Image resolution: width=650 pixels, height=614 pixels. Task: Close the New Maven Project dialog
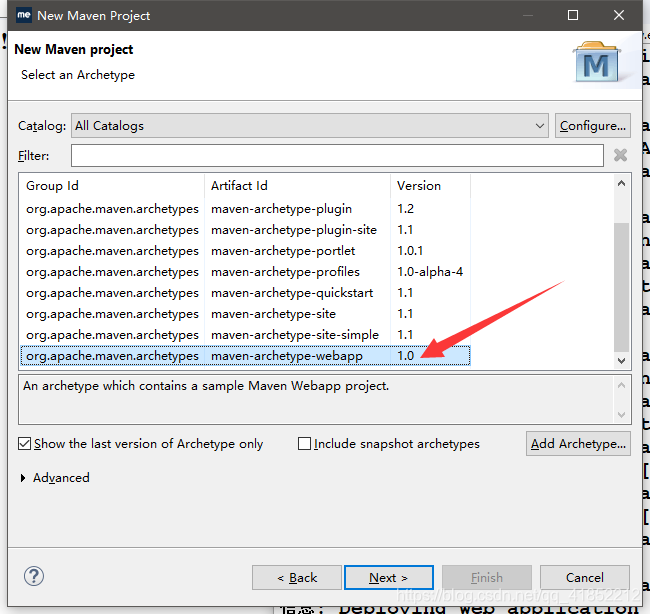click(619, 15)
